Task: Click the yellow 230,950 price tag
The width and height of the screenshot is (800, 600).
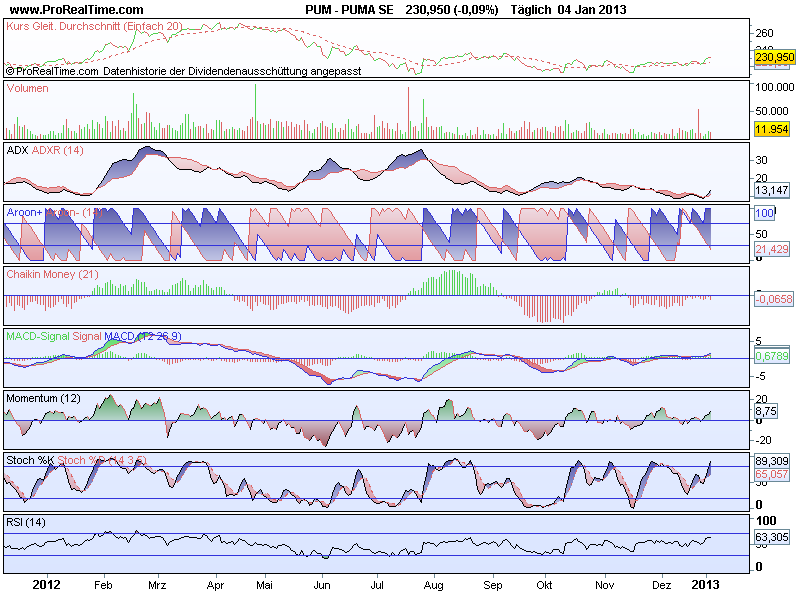Action: (774, 57)
